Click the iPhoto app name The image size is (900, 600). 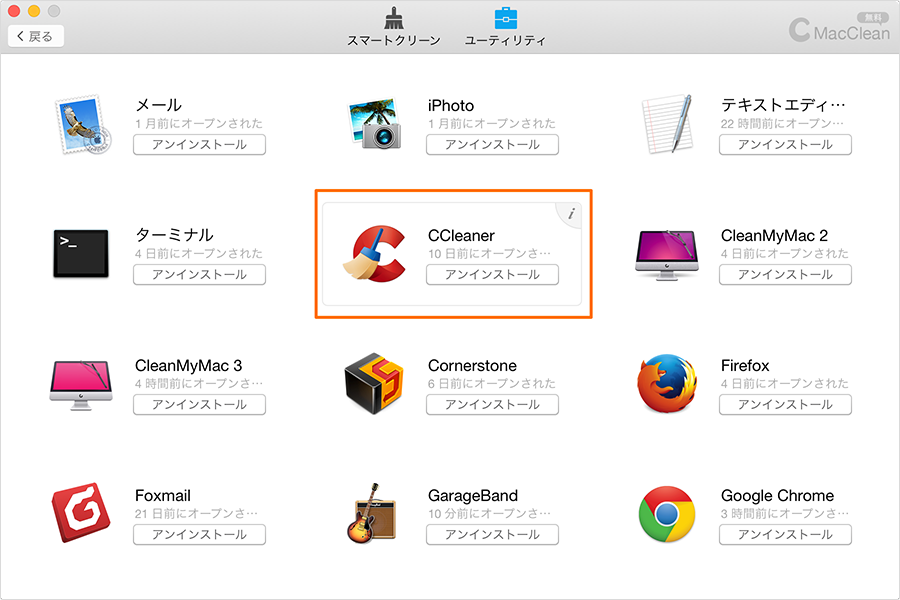451,106
